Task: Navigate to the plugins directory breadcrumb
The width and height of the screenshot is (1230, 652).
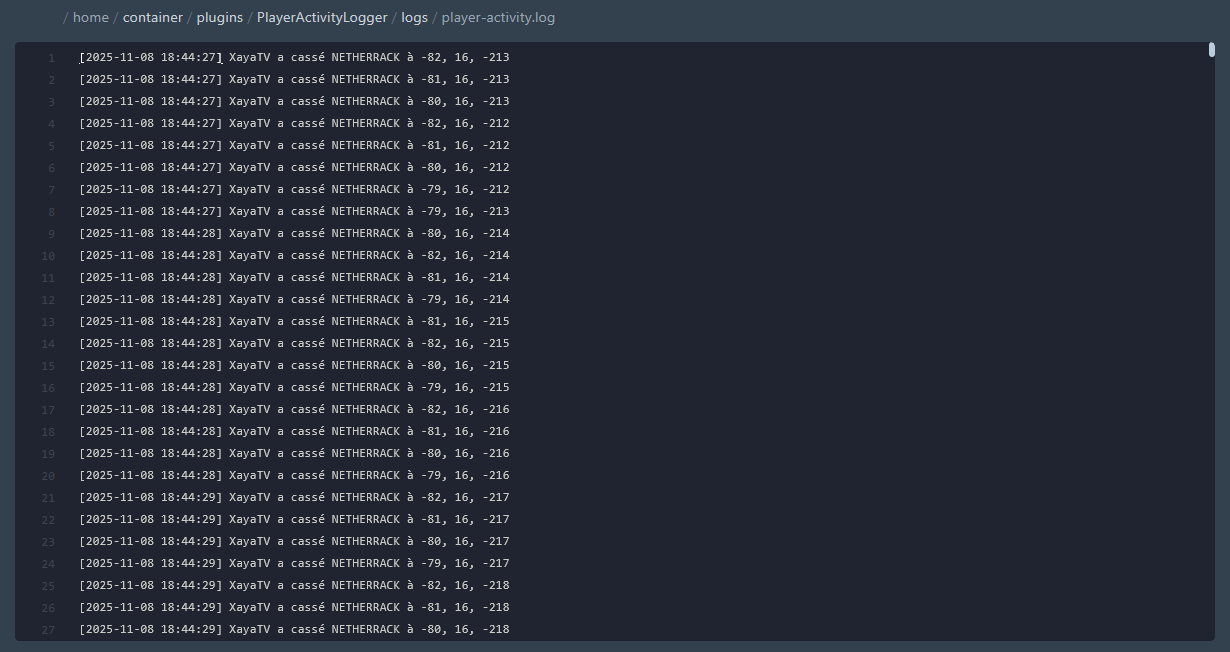Action: click(x=219, y=18)
